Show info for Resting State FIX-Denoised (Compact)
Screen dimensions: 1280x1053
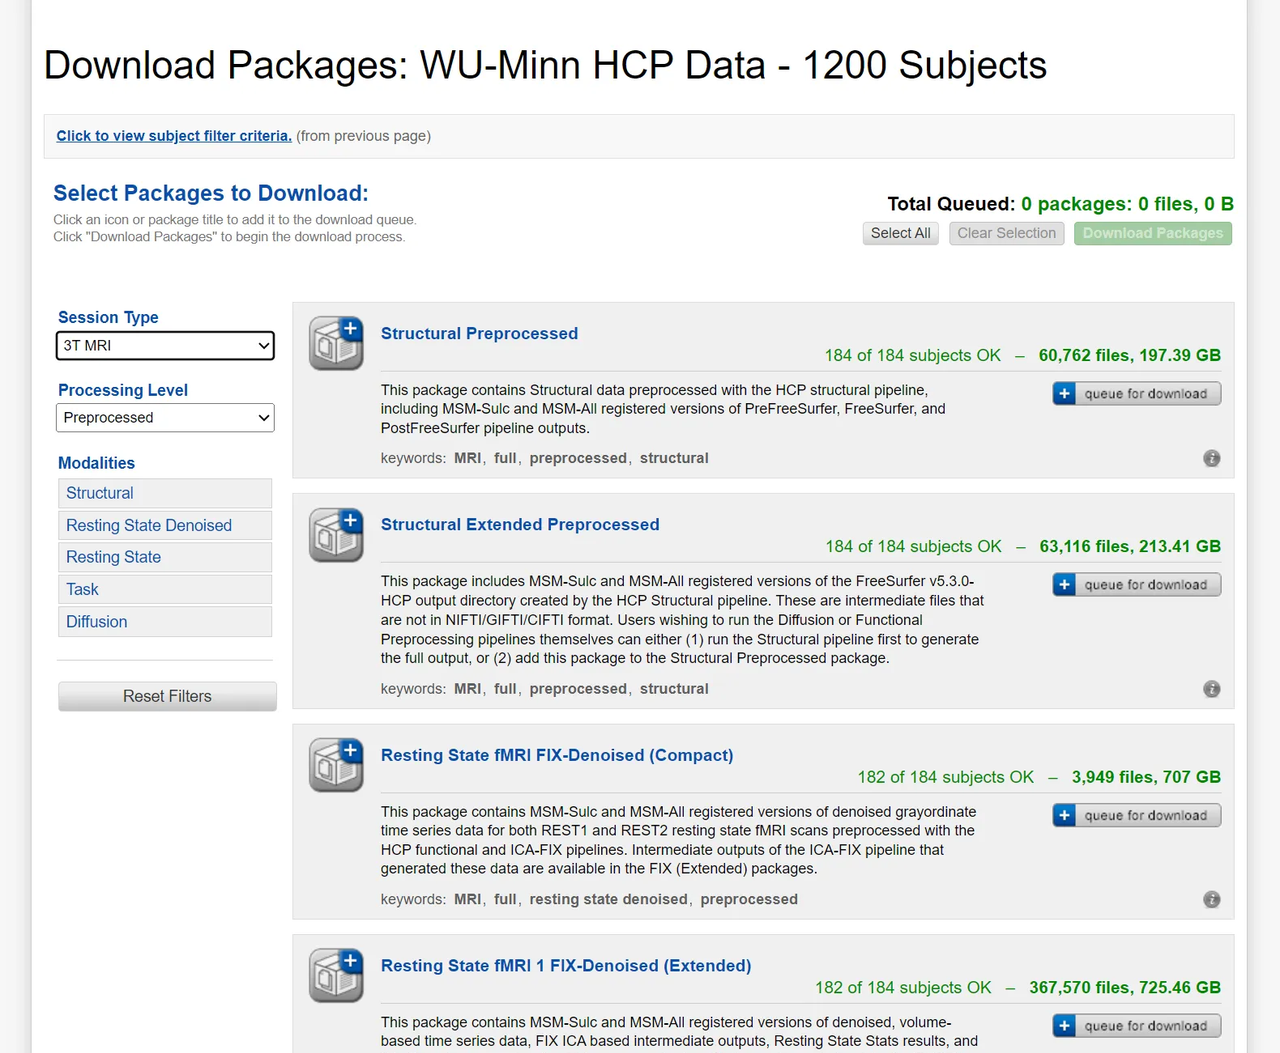click(x=1211, y=899)
